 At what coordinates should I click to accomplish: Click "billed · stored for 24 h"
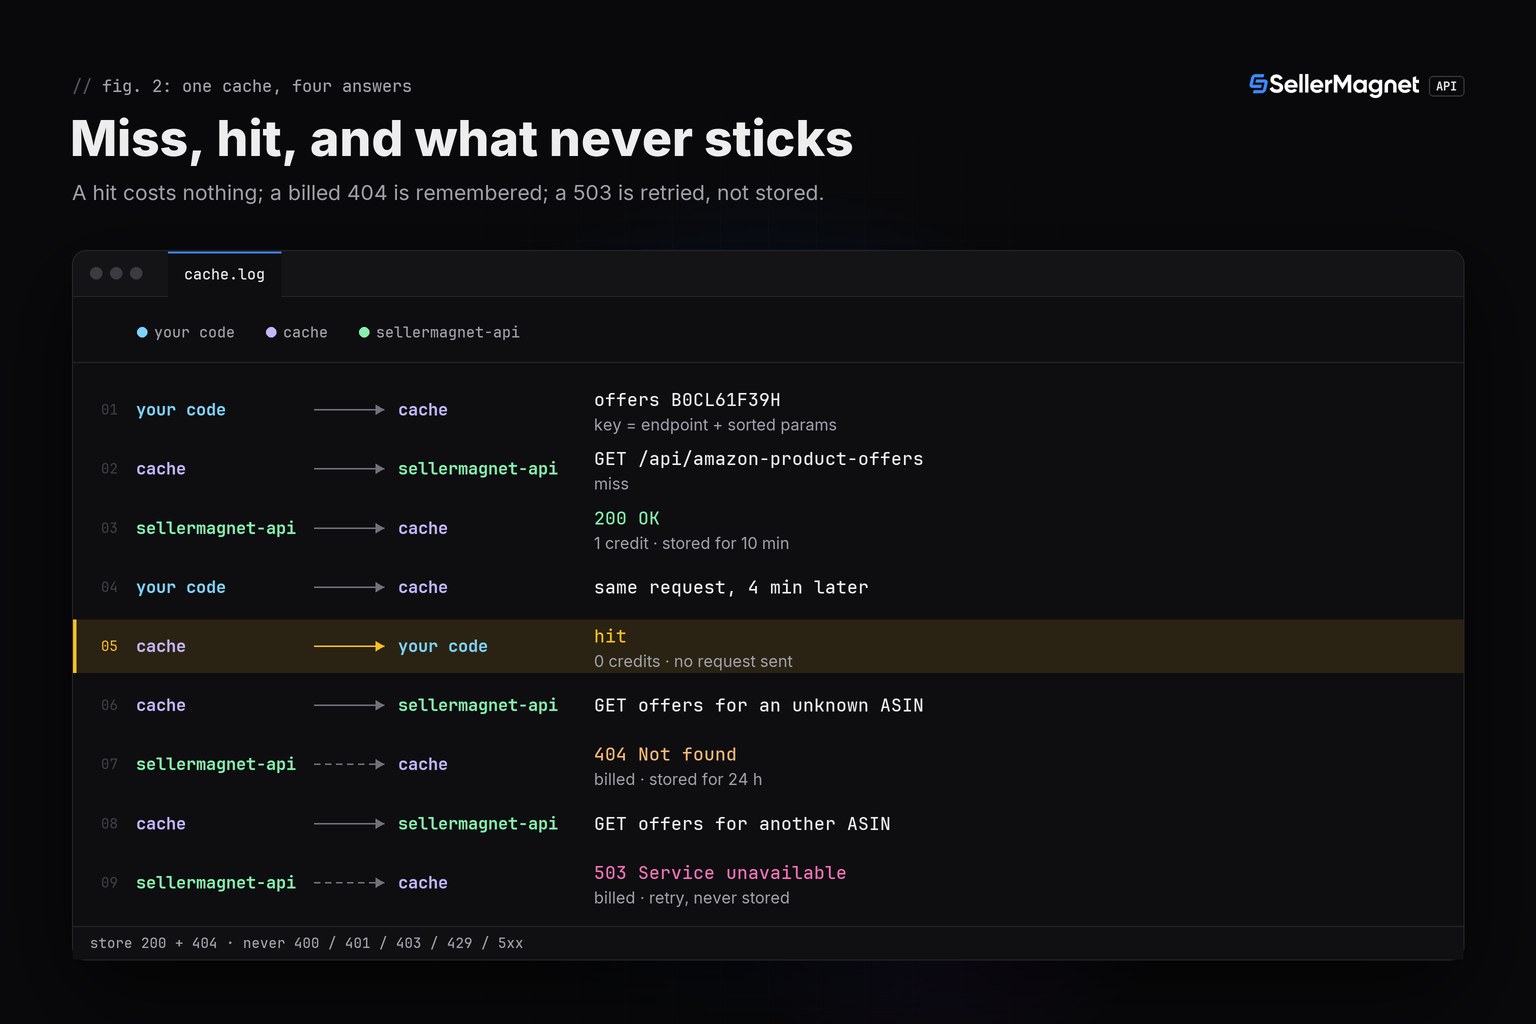coord(678,779)
